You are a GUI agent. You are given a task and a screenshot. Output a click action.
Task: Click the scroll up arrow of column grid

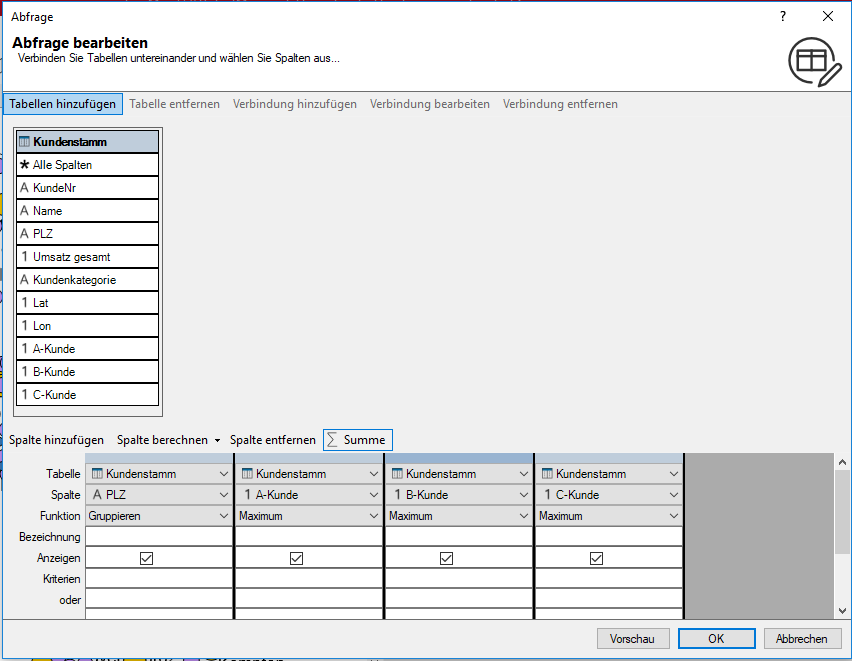pyautogui.click(x=842, y=462)
